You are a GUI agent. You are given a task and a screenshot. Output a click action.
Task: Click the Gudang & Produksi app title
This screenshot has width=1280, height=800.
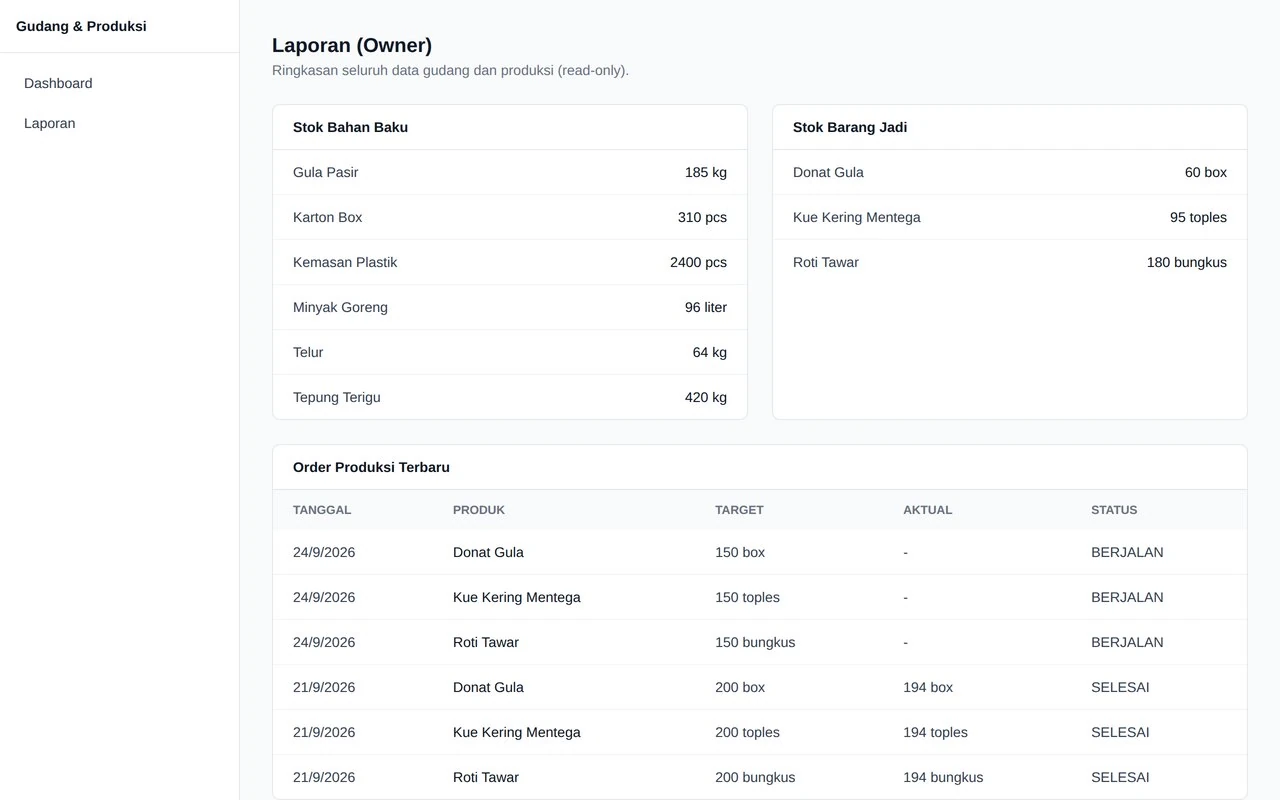(81, 26)
